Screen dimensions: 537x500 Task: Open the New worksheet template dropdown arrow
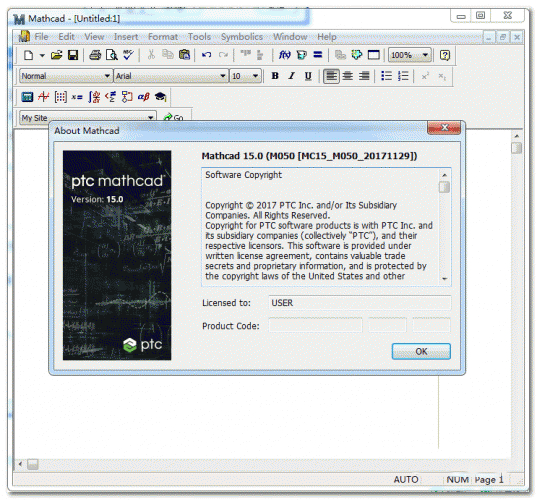(x=42, y=55)
